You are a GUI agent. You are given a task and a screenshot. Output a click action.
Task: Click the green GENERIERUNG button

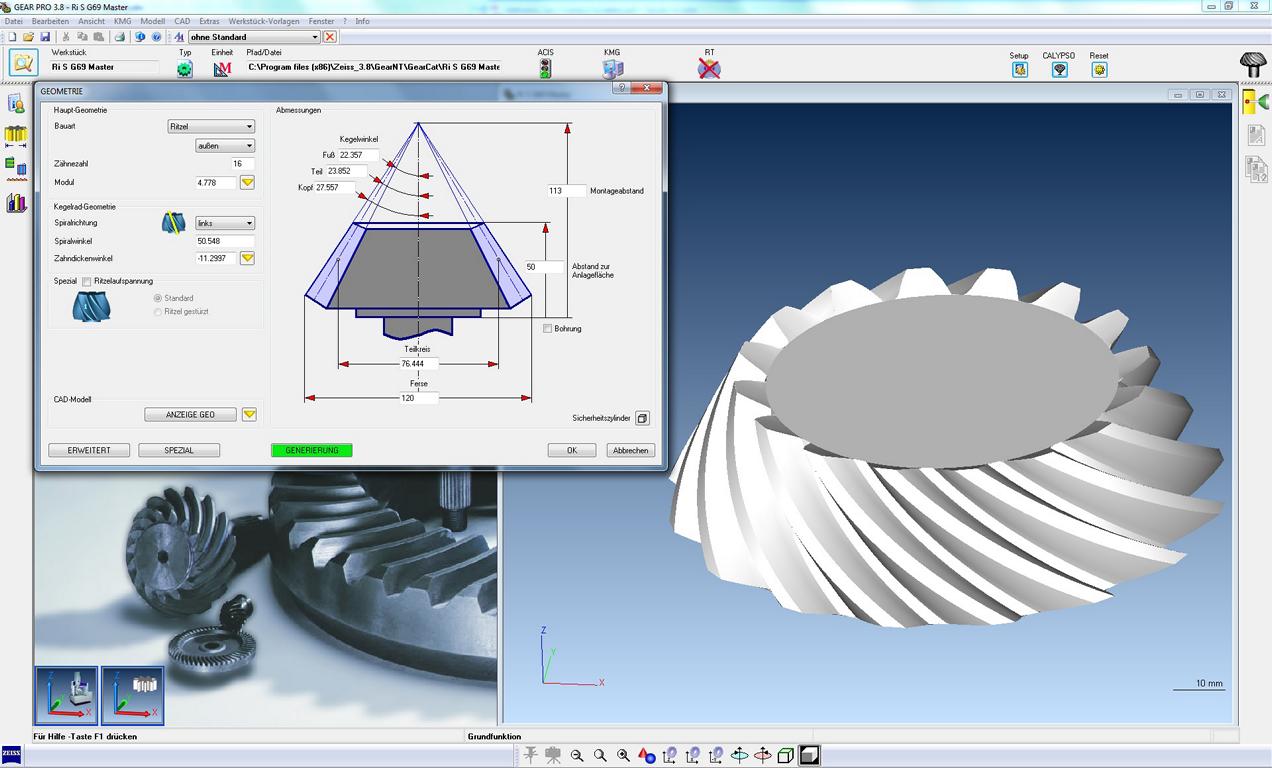coord(312,451)
